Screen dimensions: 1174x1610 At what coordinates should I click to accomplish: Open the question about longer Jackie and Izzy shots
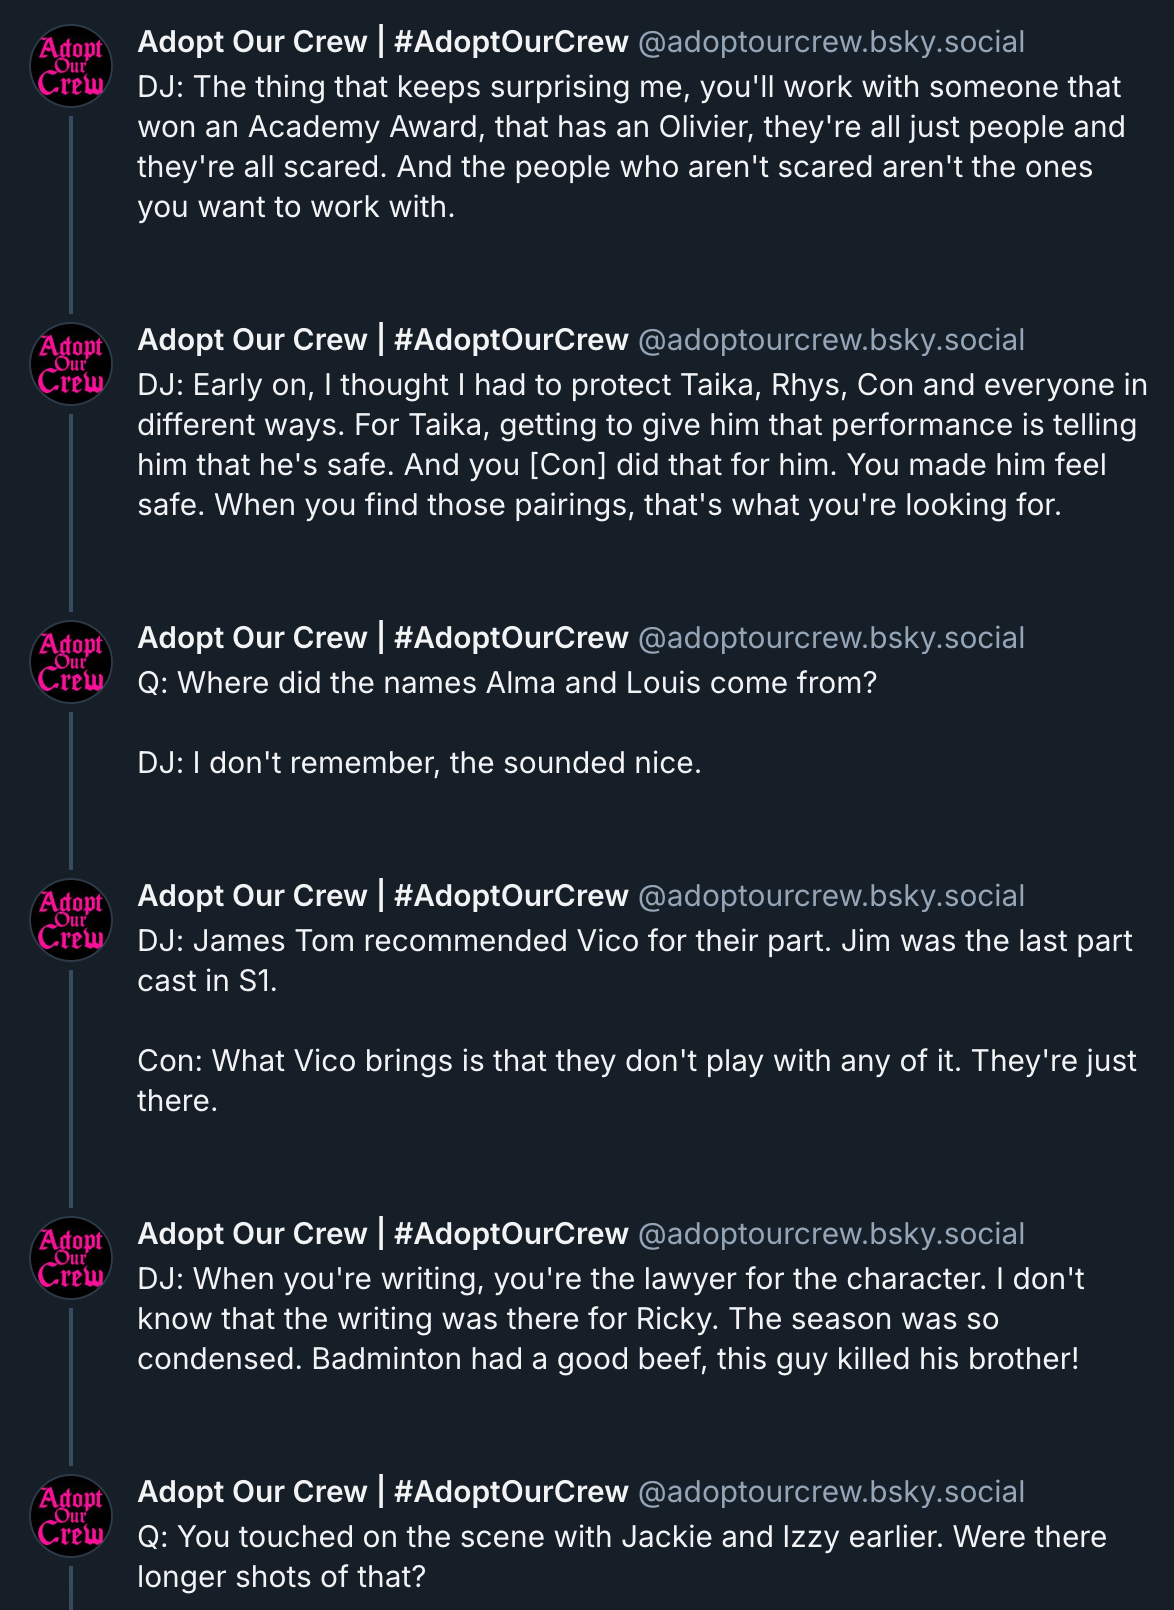coord(622,1556)
